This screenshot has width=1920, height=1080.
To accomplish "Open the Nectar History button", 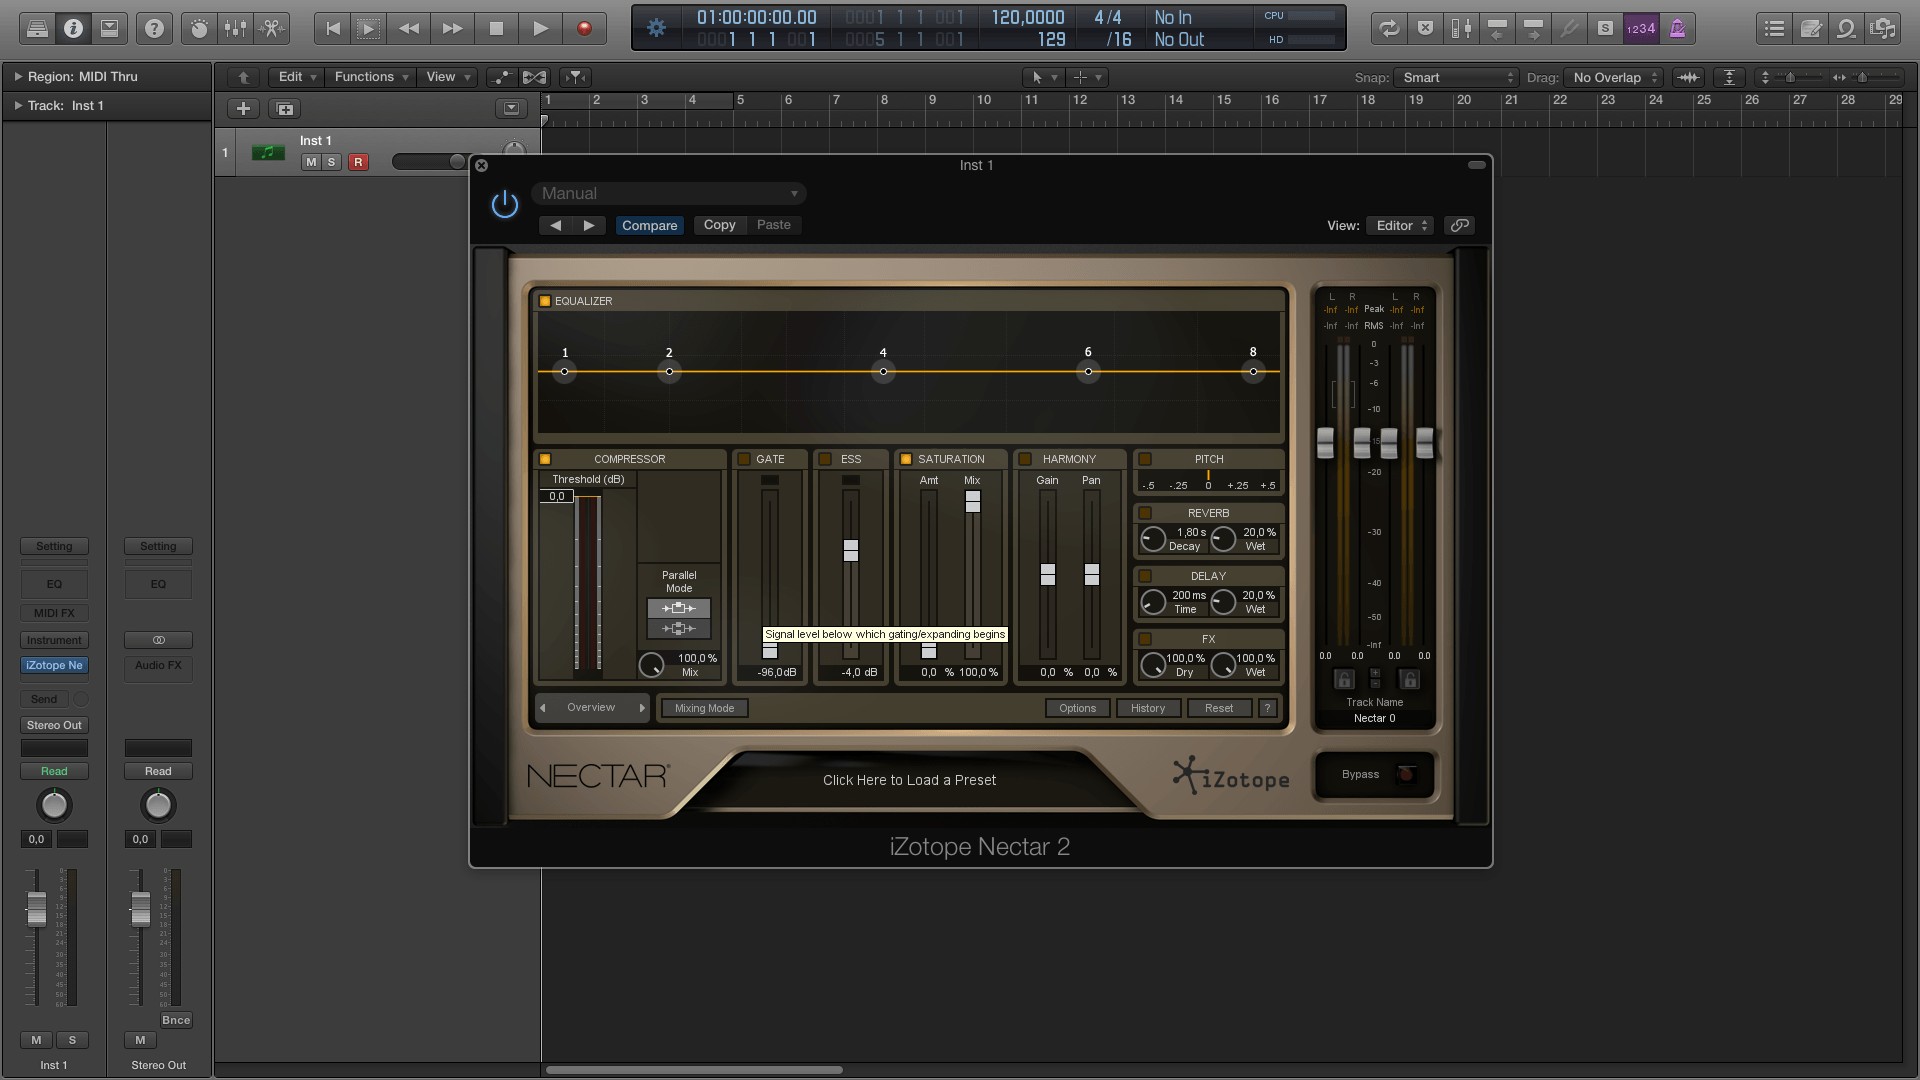I will pyautogui.click(x=1148, y=708).
